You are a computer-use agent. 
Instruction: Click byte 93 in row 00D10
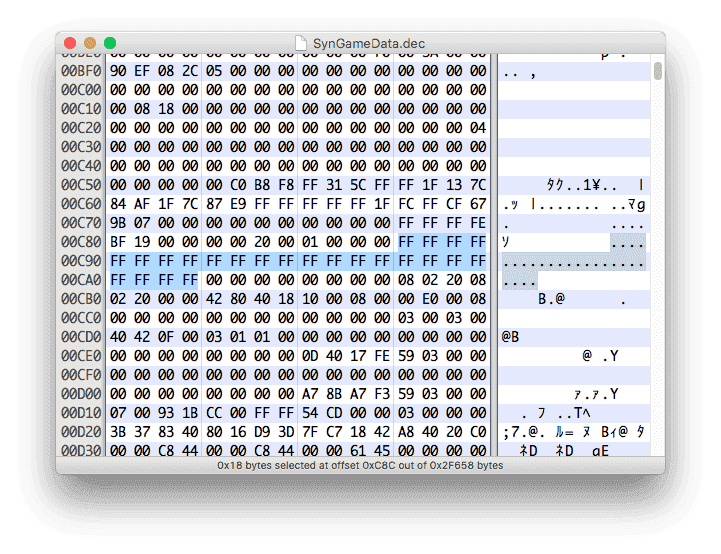pos(166,413)
